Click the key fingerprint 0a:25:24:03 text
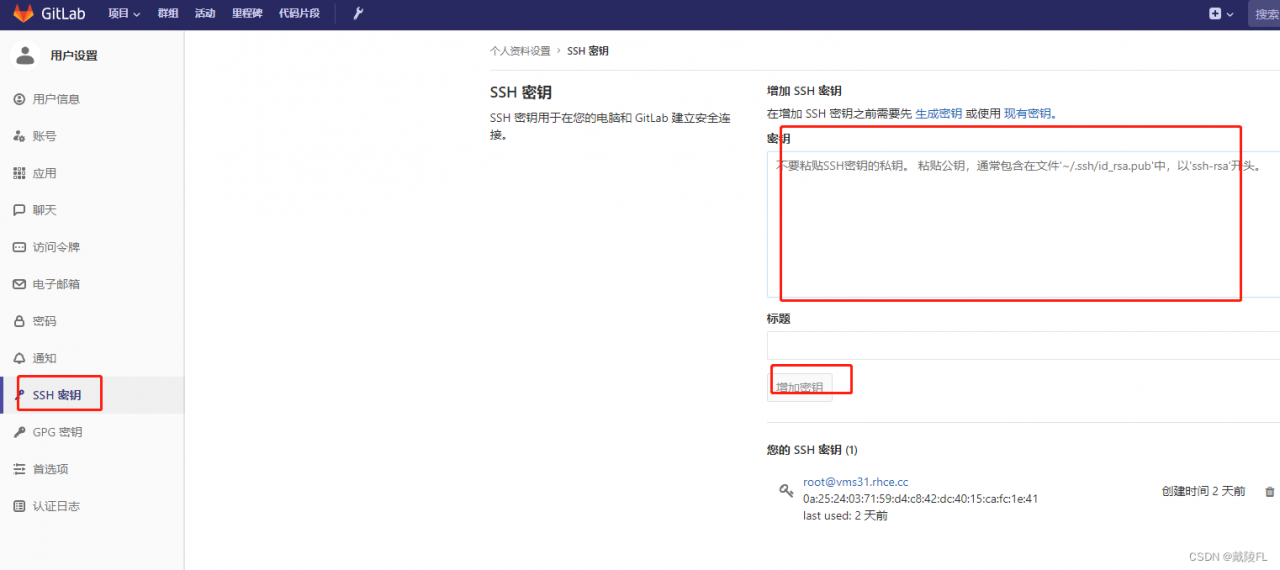The height and width of the screenshot is (570, 1280). click(921, 499)
